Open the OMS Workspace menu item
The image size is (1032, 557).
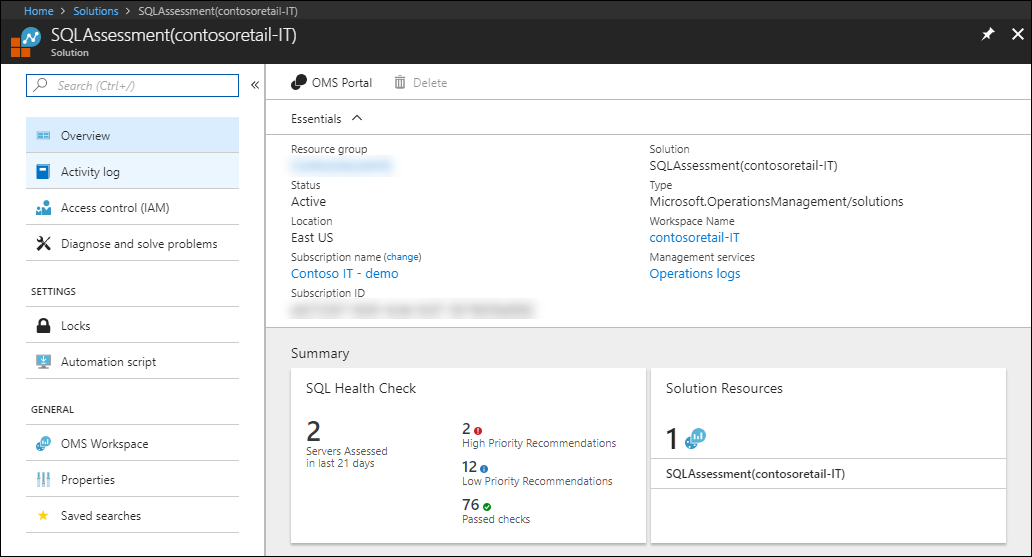click(x=104, y=444)
